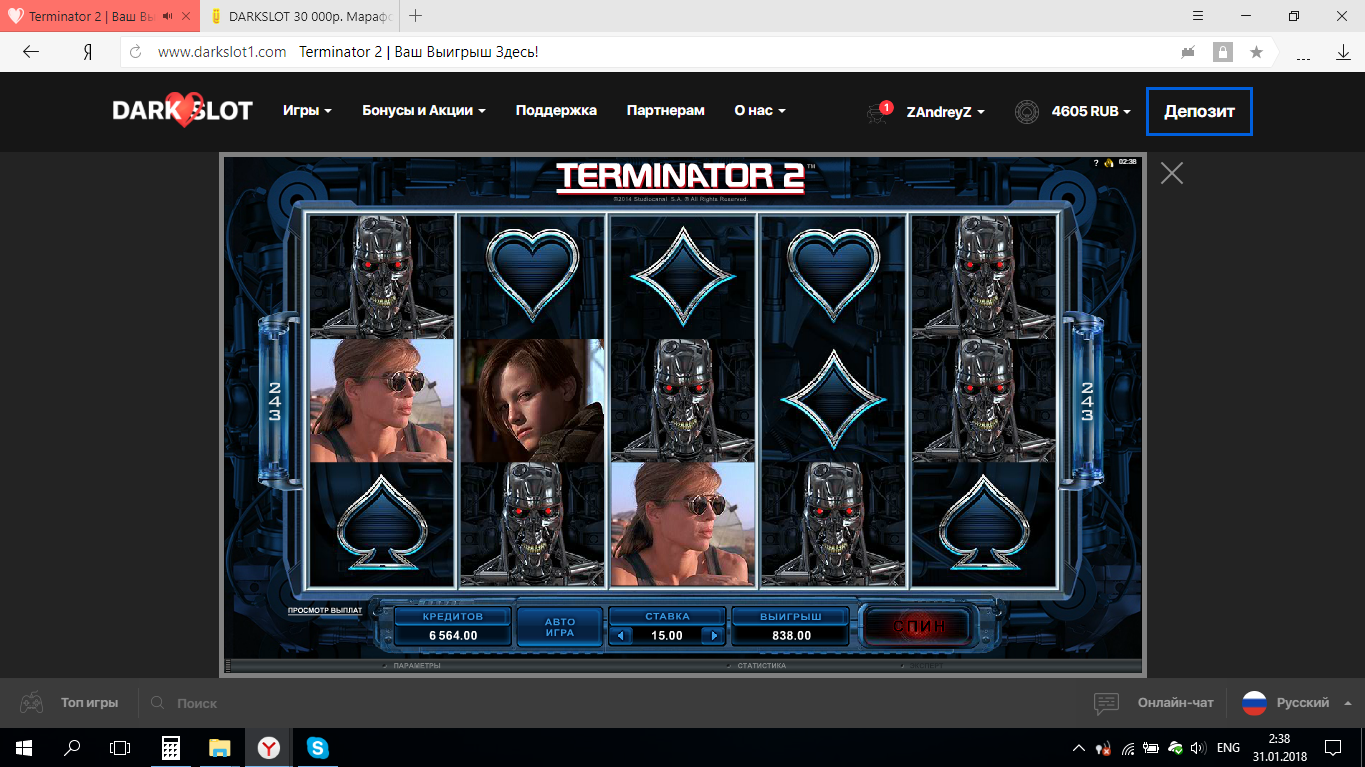Click the DarkSlot logo

(182, 110)
